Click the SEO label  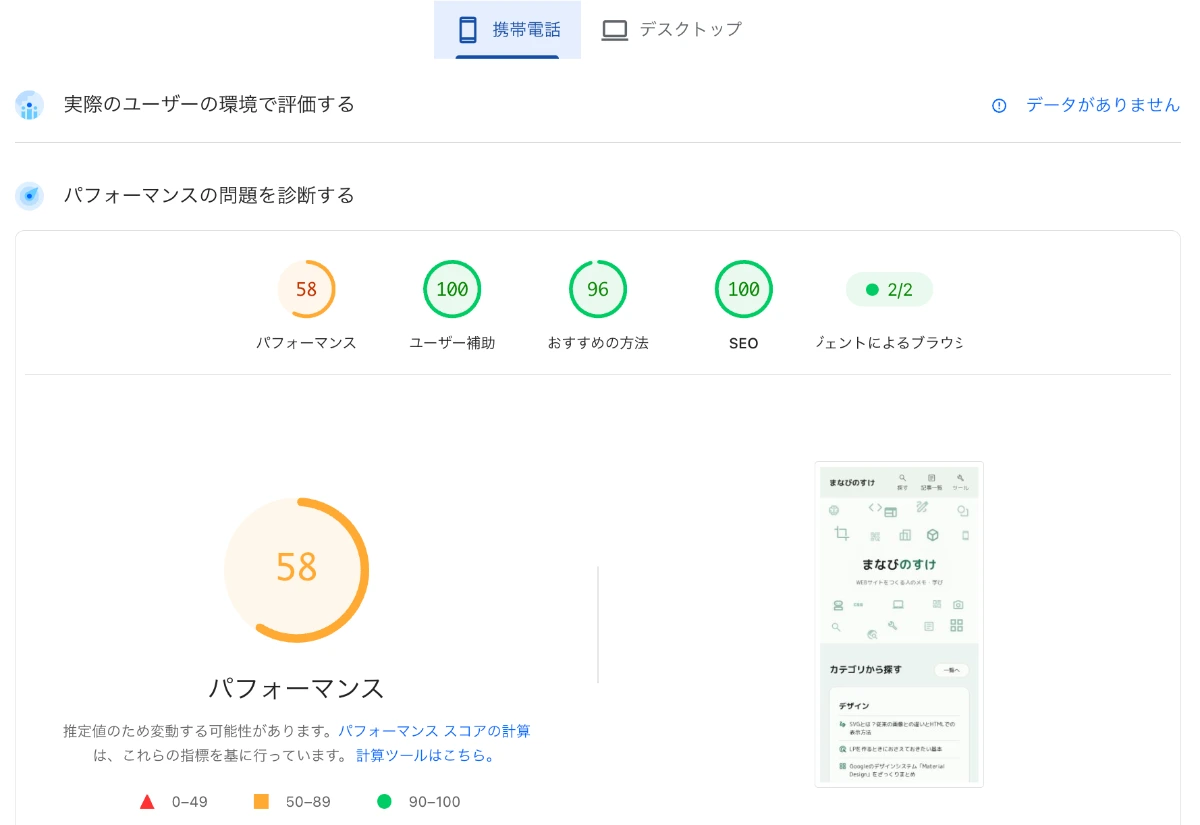click(x=744, y=343)
